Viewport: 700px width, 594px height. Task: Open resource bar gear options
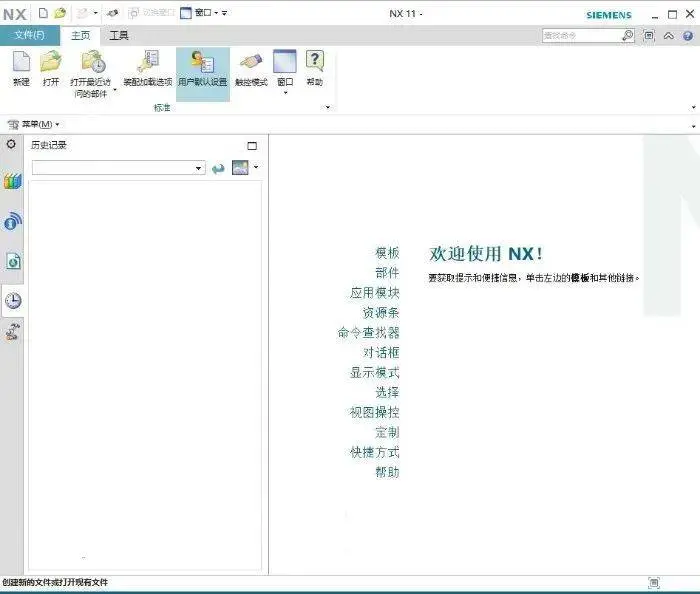tap(11, 144)
